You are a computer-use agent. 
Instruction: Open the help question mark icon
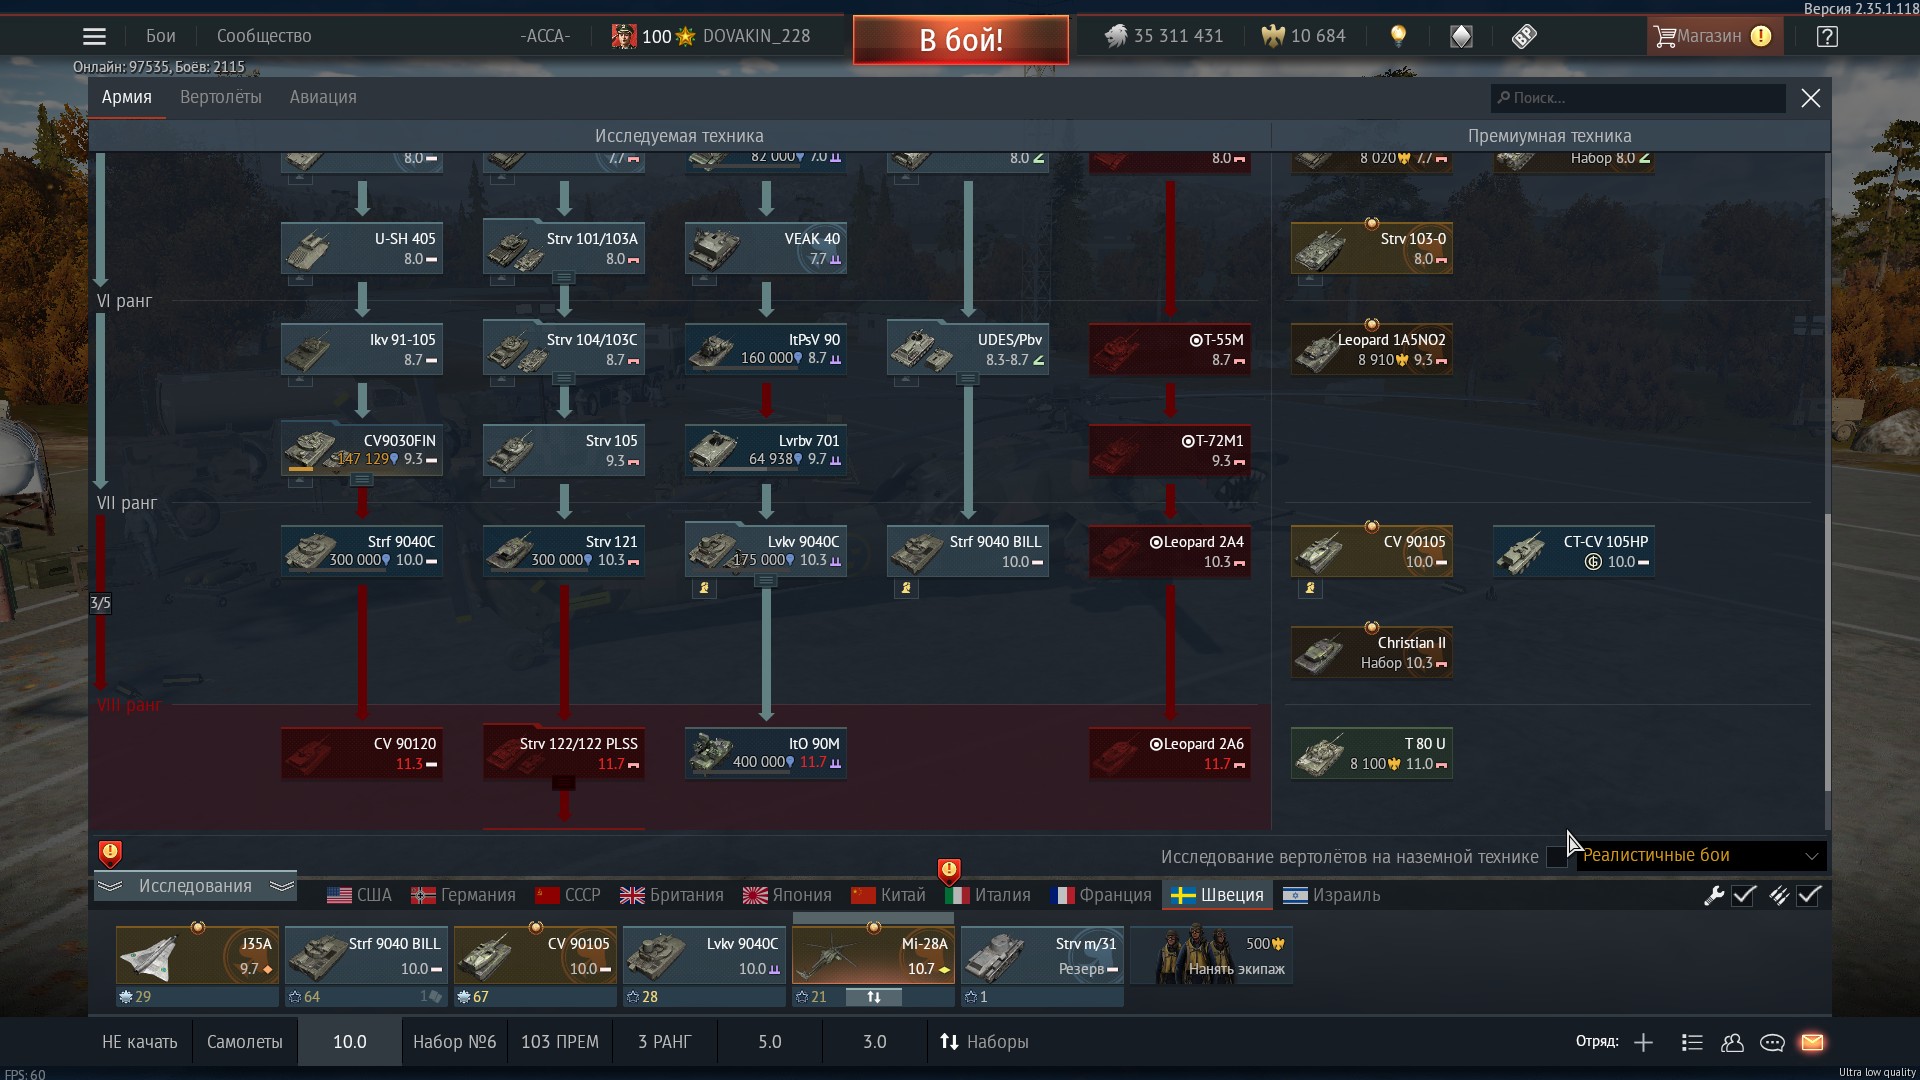click(1827, 37)
